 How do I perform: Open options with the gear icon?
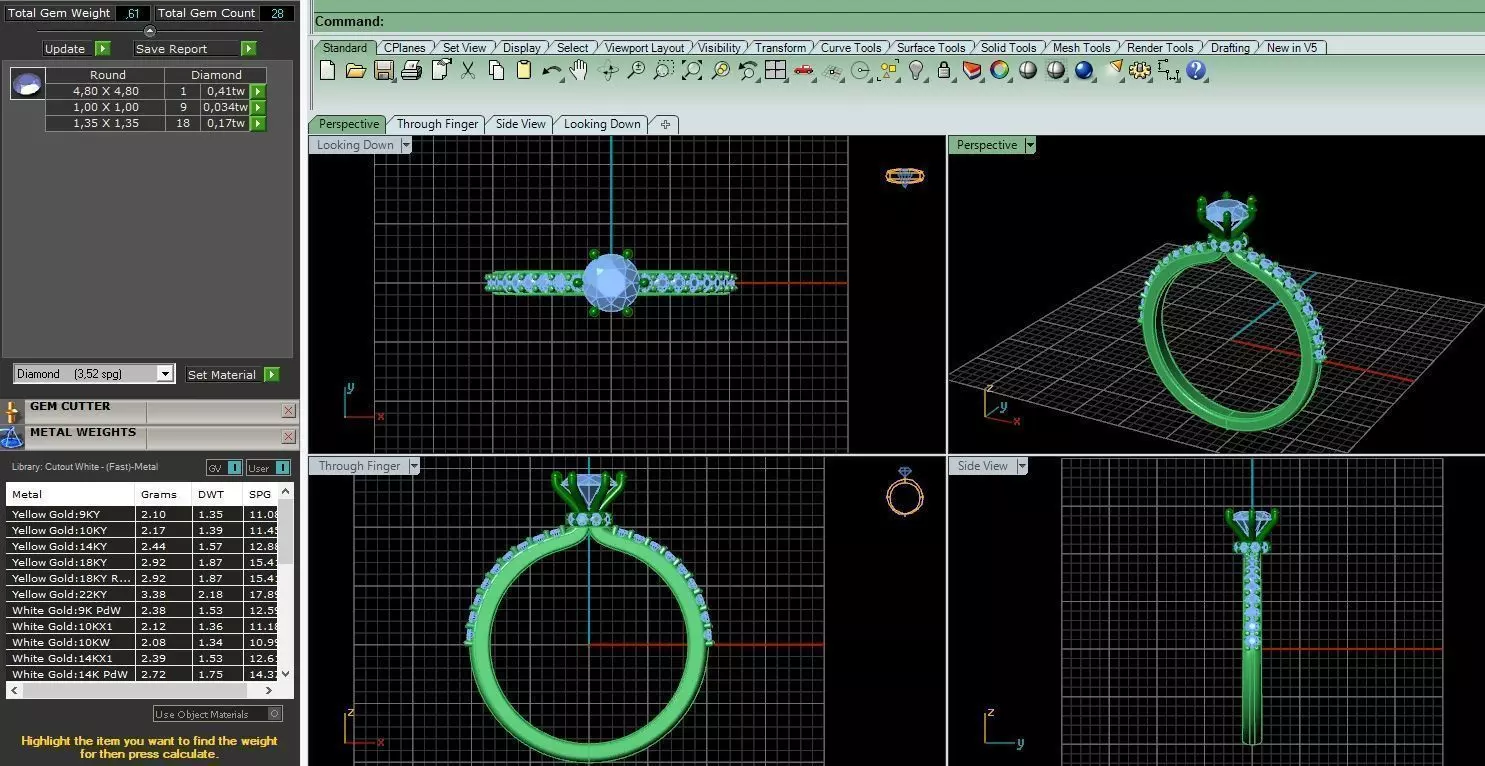pyautogui.click(x=1140, y=70)
